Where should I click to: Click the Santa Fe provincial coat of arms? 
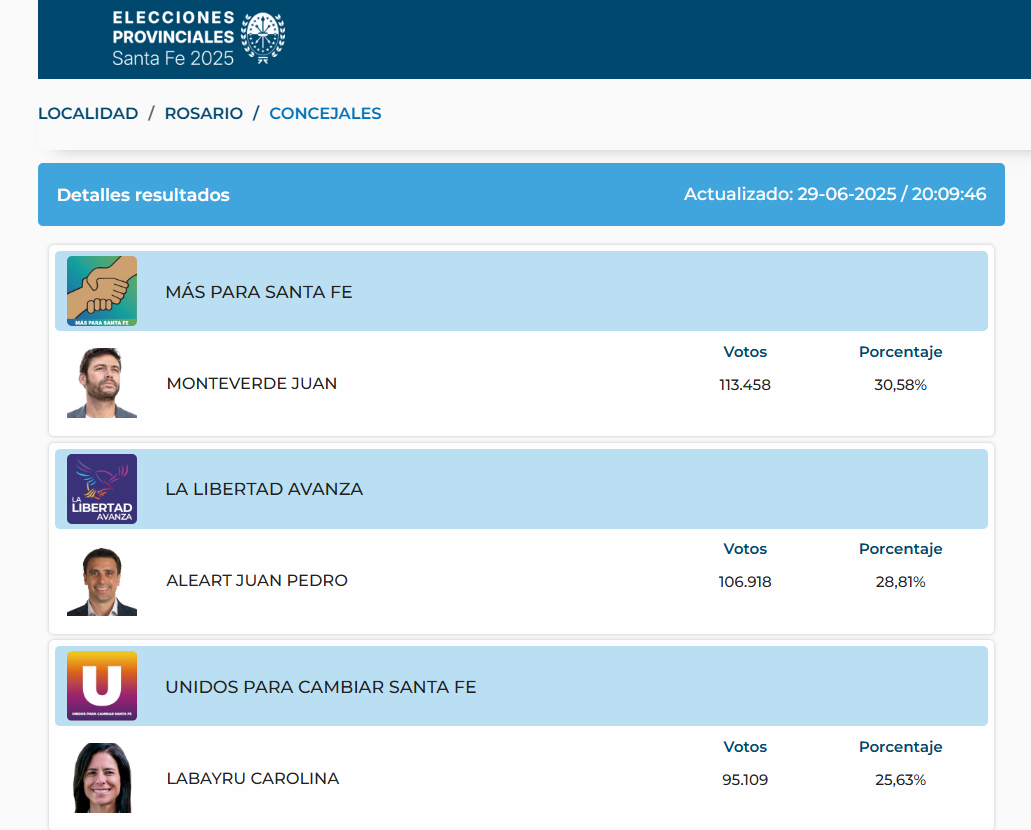(x=263, y=38)
